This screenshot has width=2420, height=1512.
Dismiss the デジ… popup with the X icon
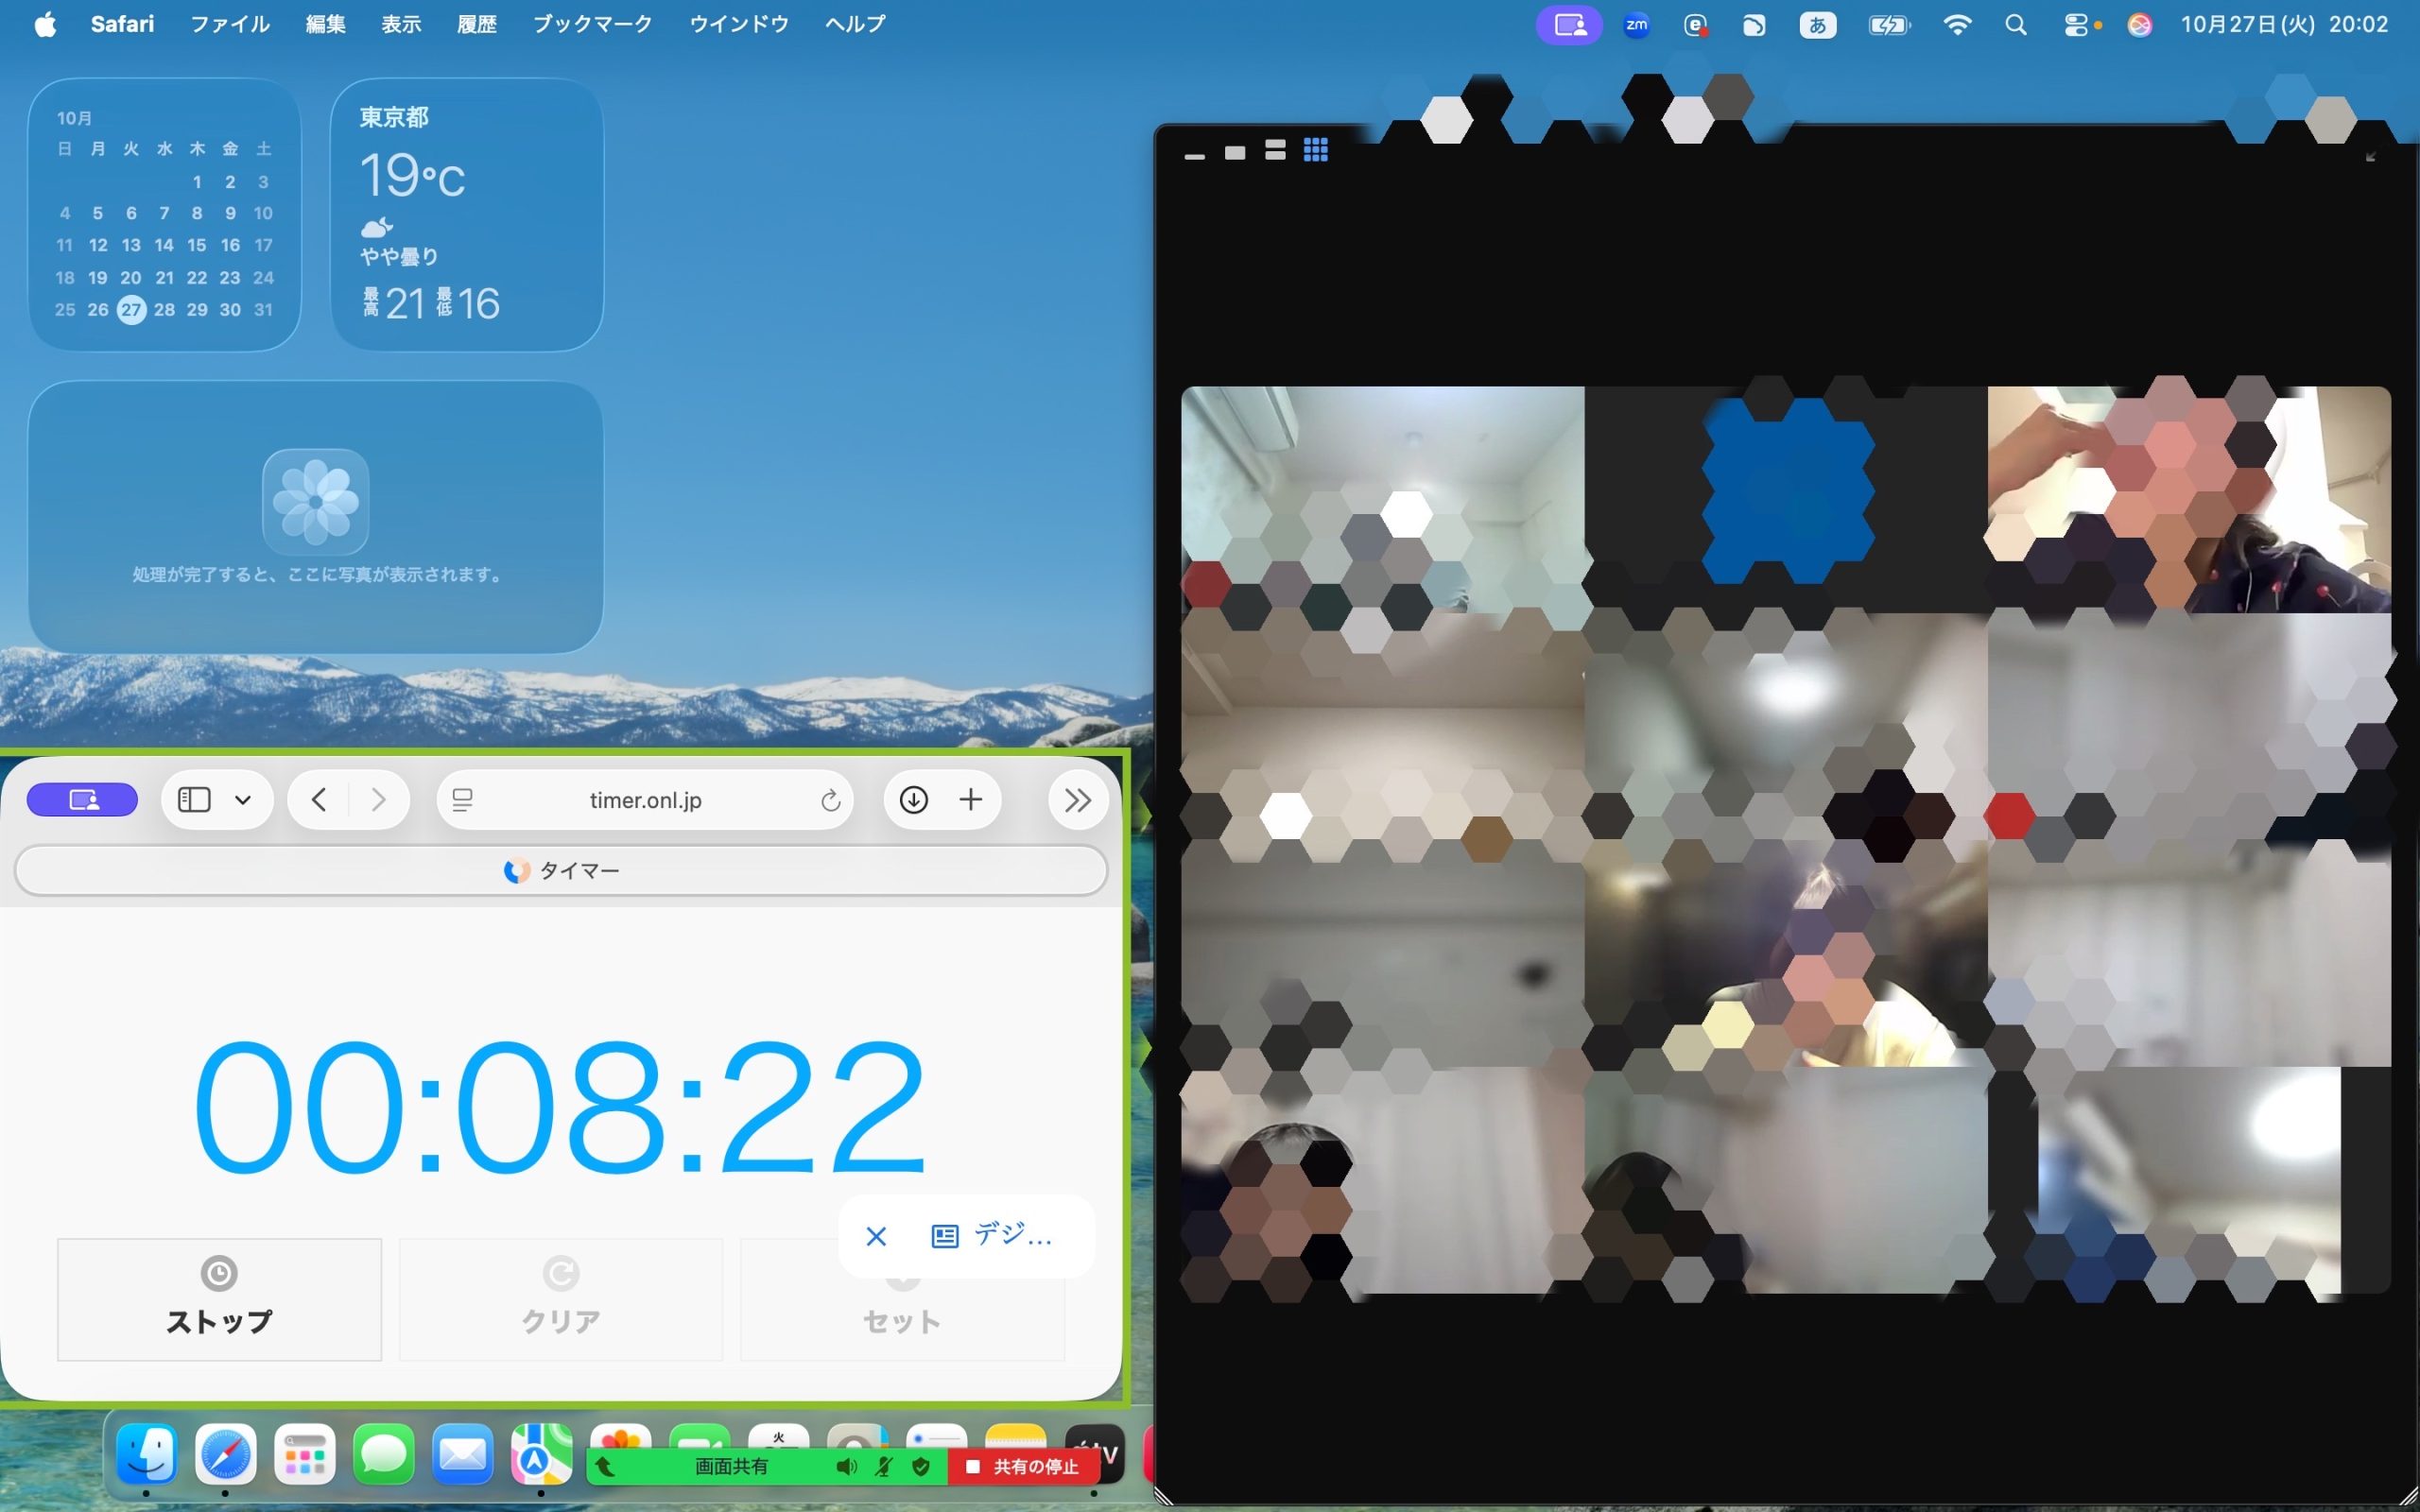(876, 1236)
